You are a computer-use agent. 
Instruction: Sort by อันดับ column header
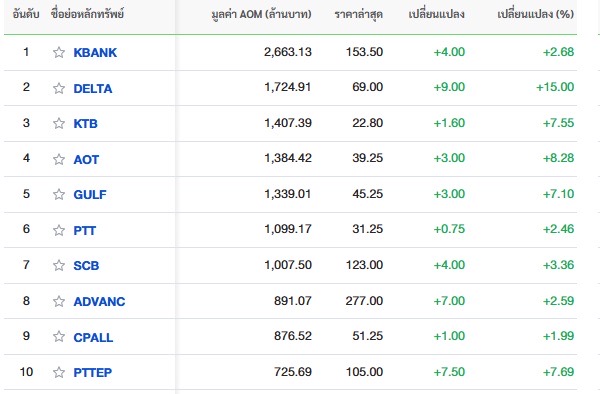26,15
